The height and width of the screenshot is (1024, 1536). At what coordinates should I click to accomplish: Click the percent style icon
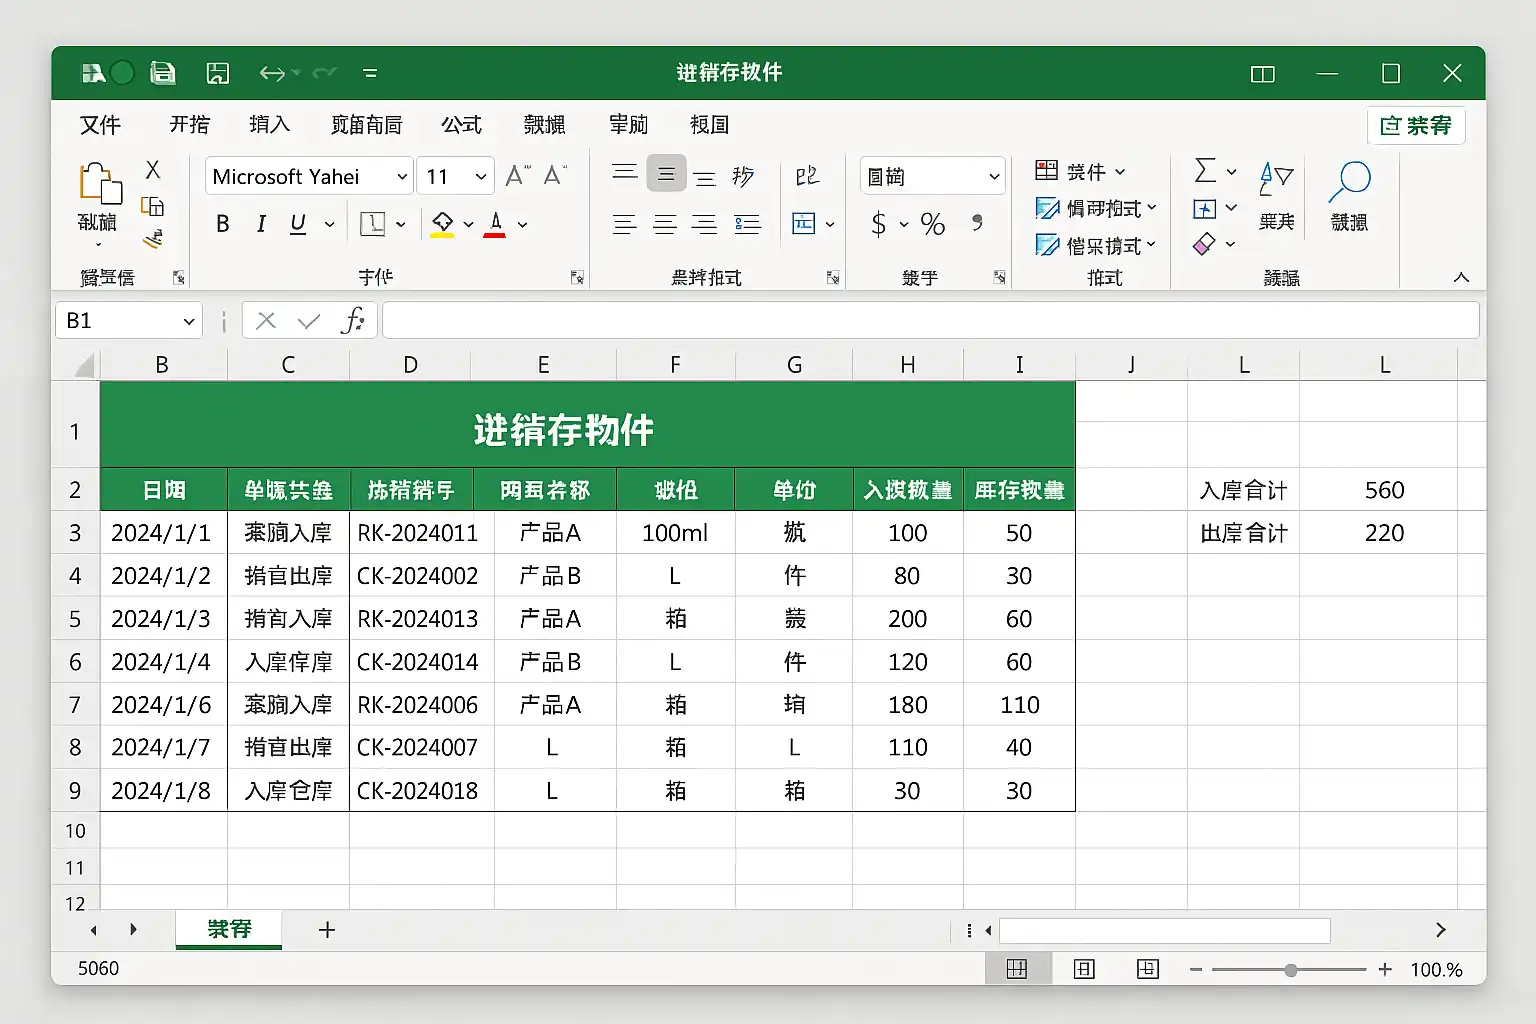coord(932,224)
